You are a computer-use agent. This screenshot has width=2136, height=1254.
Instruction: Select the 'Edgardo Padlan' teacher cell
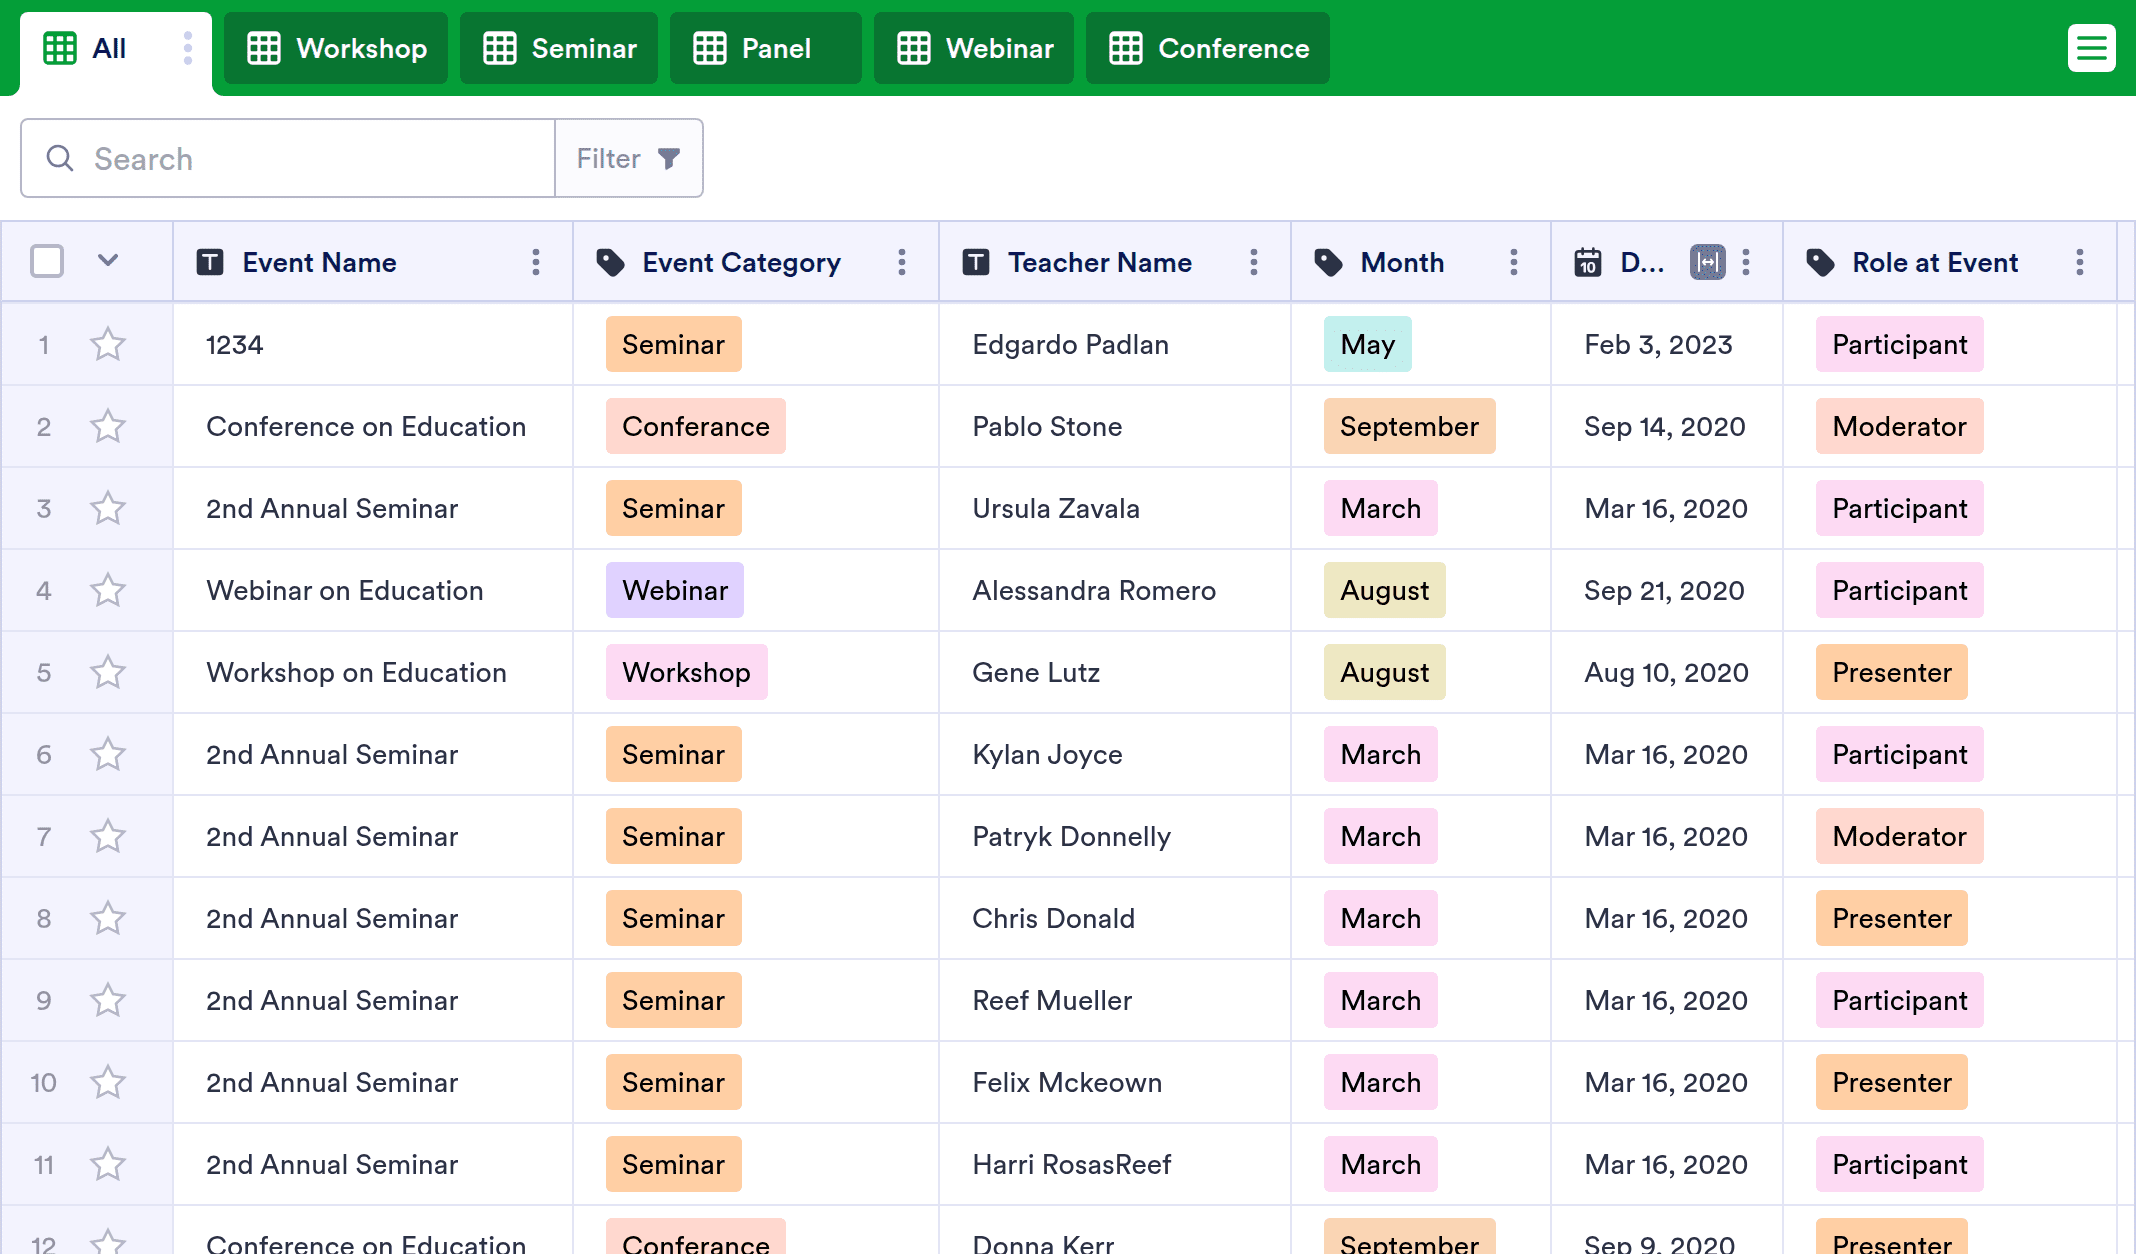[1115, 344]
